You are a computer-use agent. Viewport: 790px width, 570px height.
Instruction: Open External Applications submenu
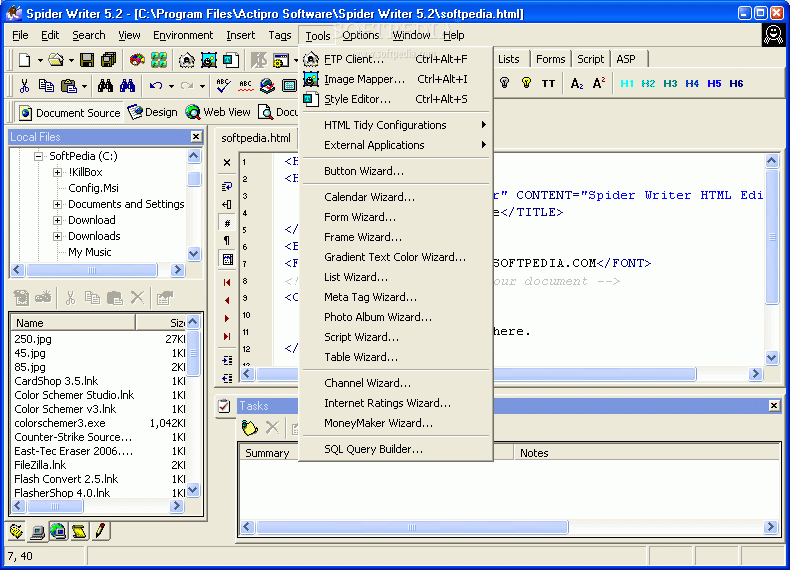(396, 145)
